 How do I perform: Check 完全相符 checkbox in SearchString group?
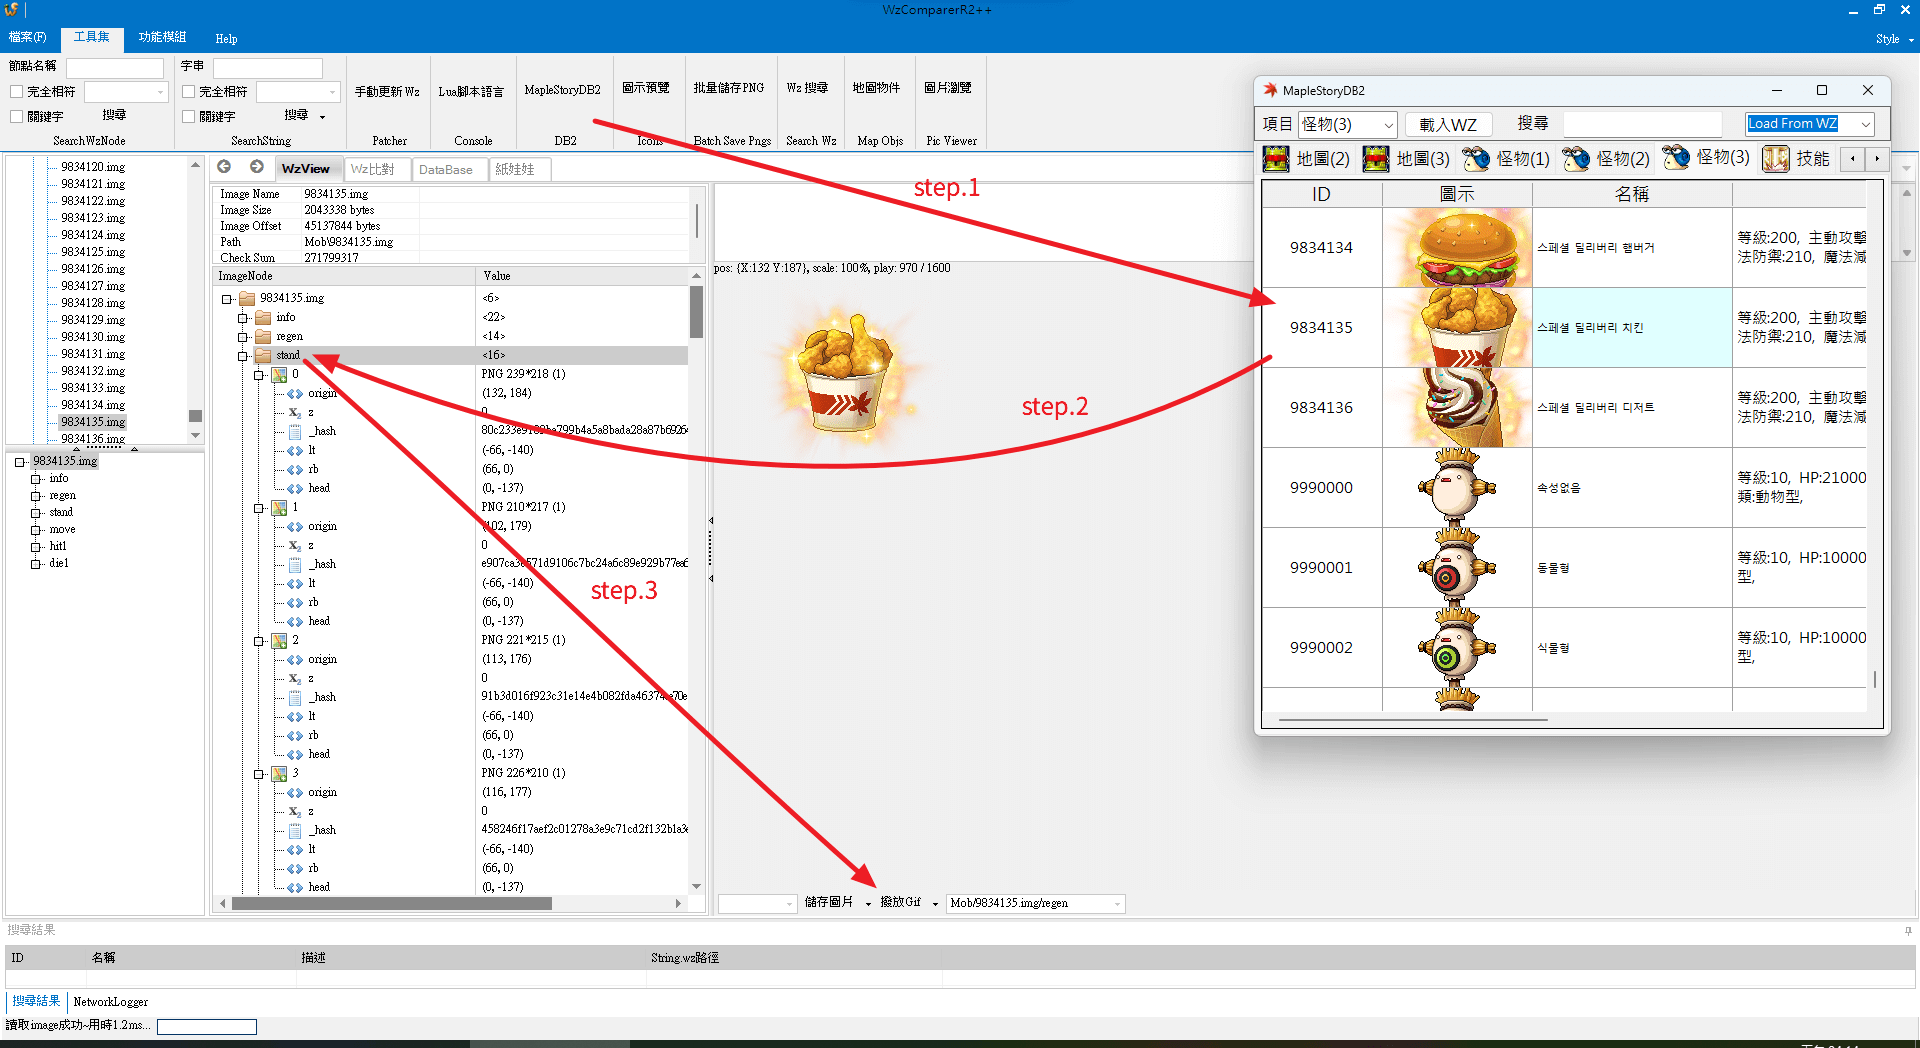188,92
